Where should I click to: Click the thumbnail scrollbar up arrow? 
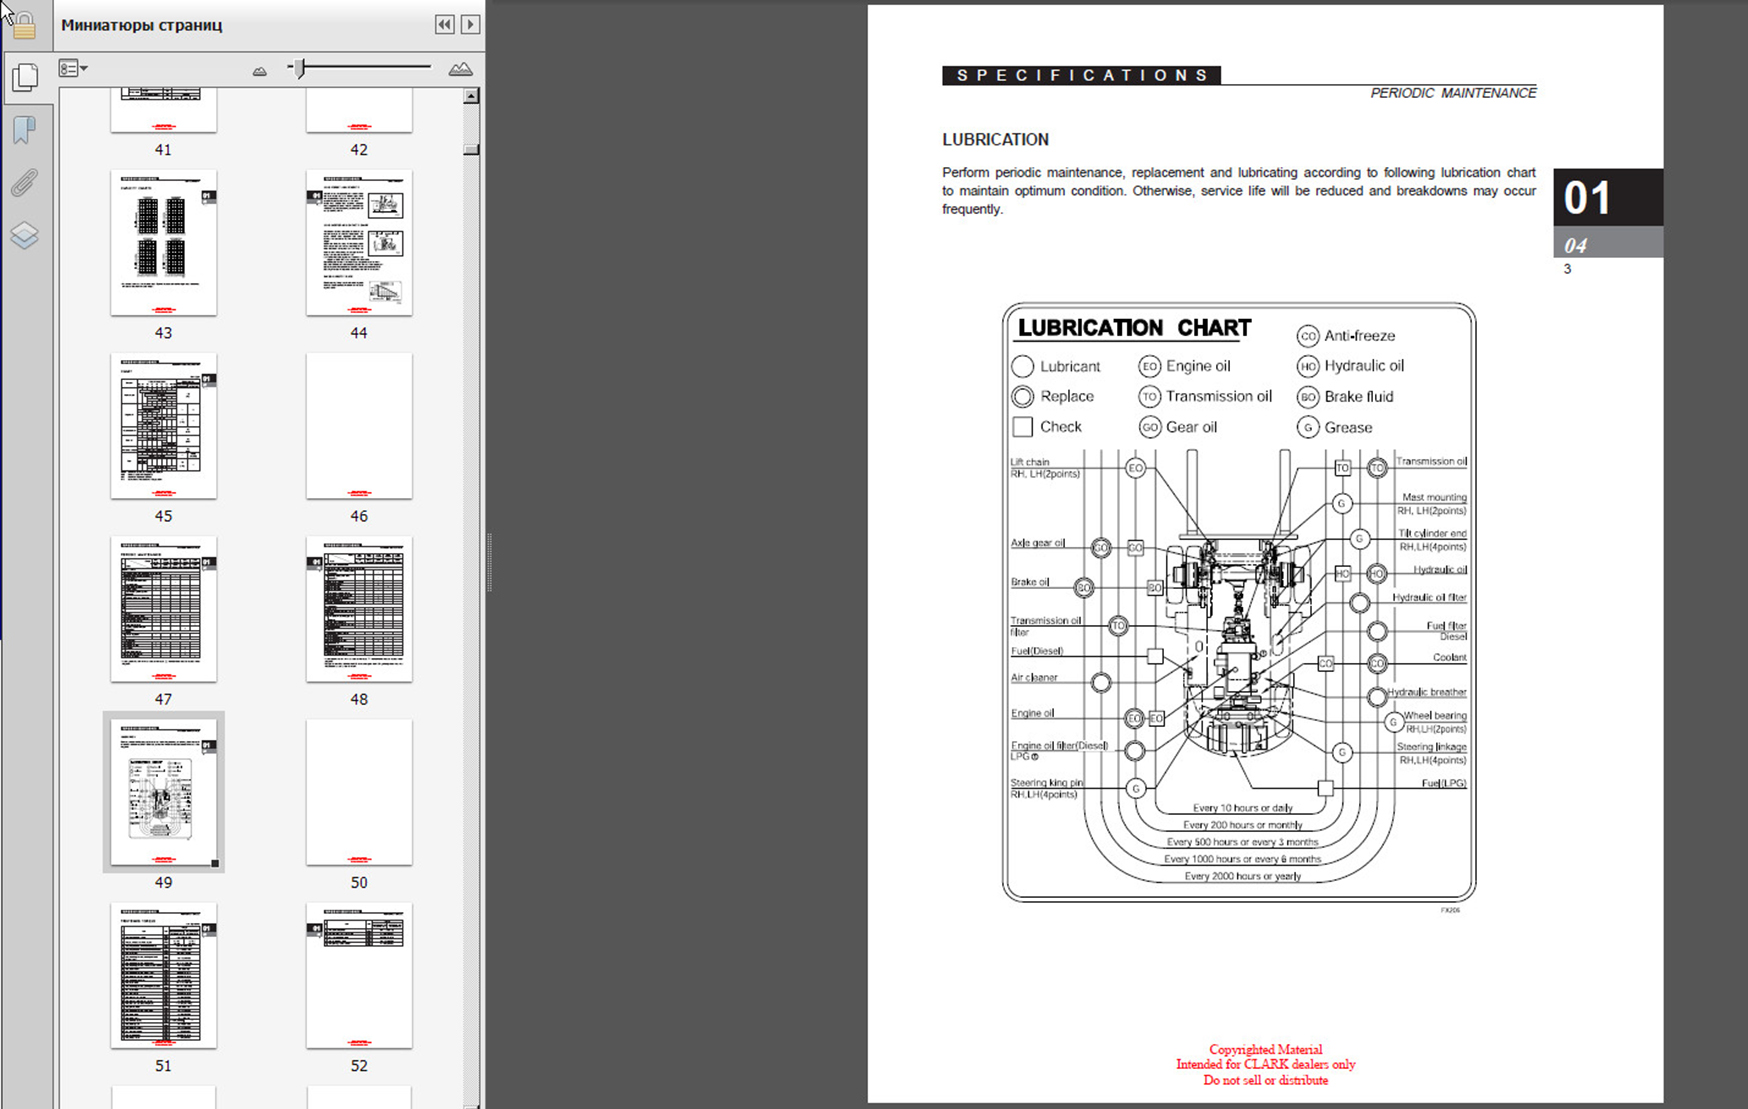[x=471, y=97]
